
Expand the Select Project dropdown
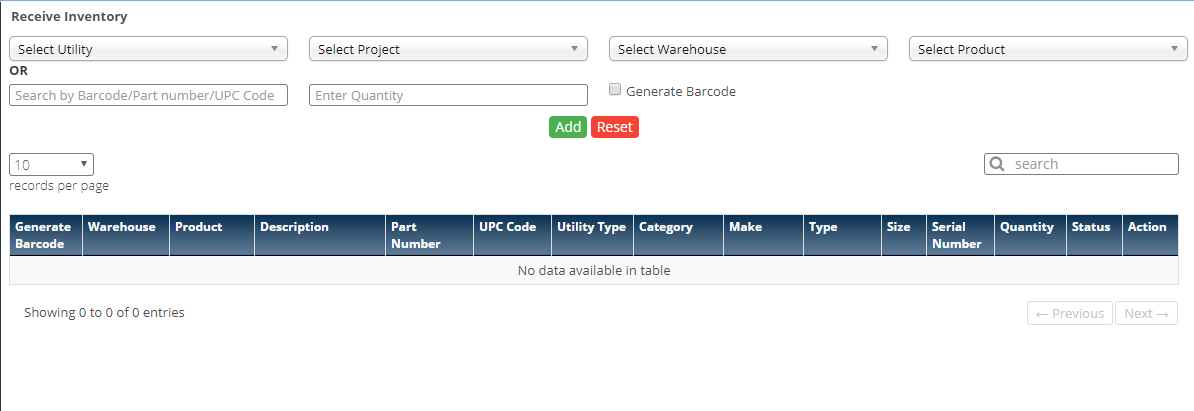pyautogui.click(x=448, y=49)
